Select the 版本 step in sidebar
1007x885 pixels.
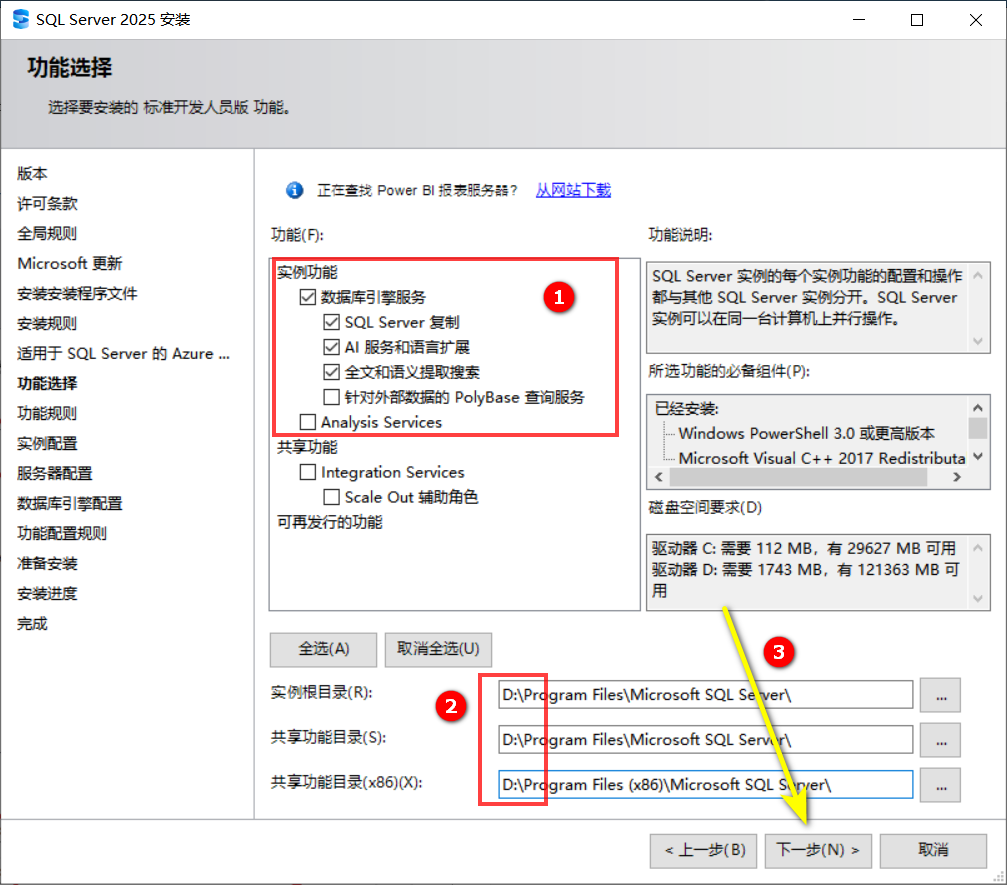click(x=32, y=173)
